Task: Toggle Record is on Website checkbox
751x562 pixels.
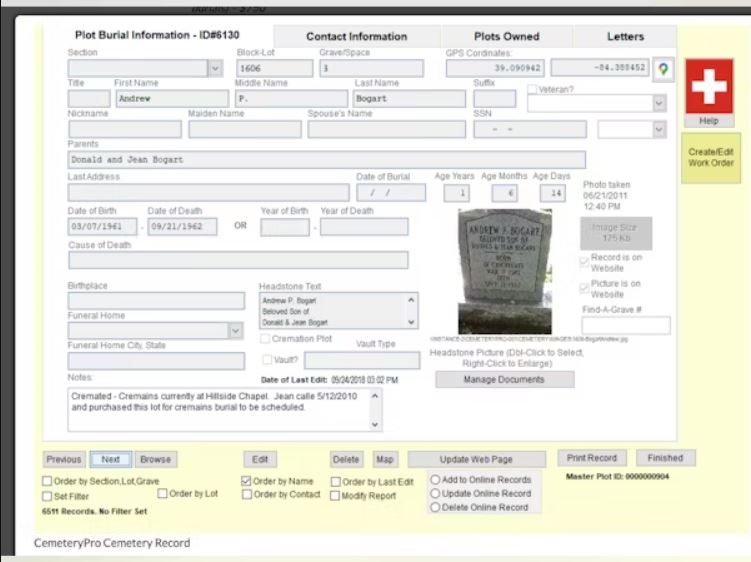Action: (584, 262)
